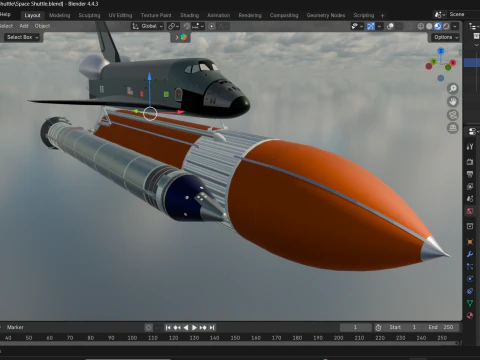Viewport: 480px width, 360px height.
Task: Open the pivot point dropdown
Action: tap(174, 26)
